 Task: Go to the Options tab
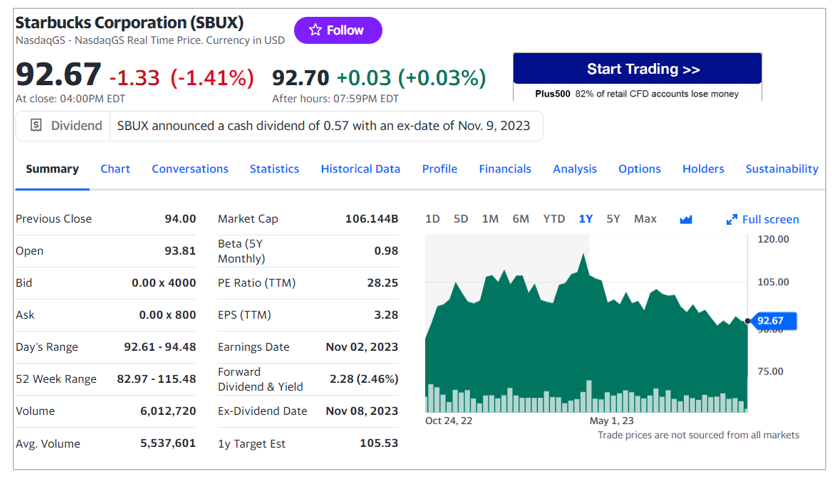click(639, 169)
